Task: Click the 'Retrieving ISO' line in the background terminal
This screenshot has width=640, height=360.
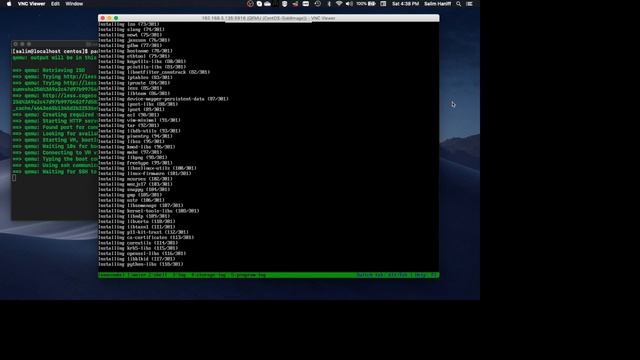Action: (49, 70)
